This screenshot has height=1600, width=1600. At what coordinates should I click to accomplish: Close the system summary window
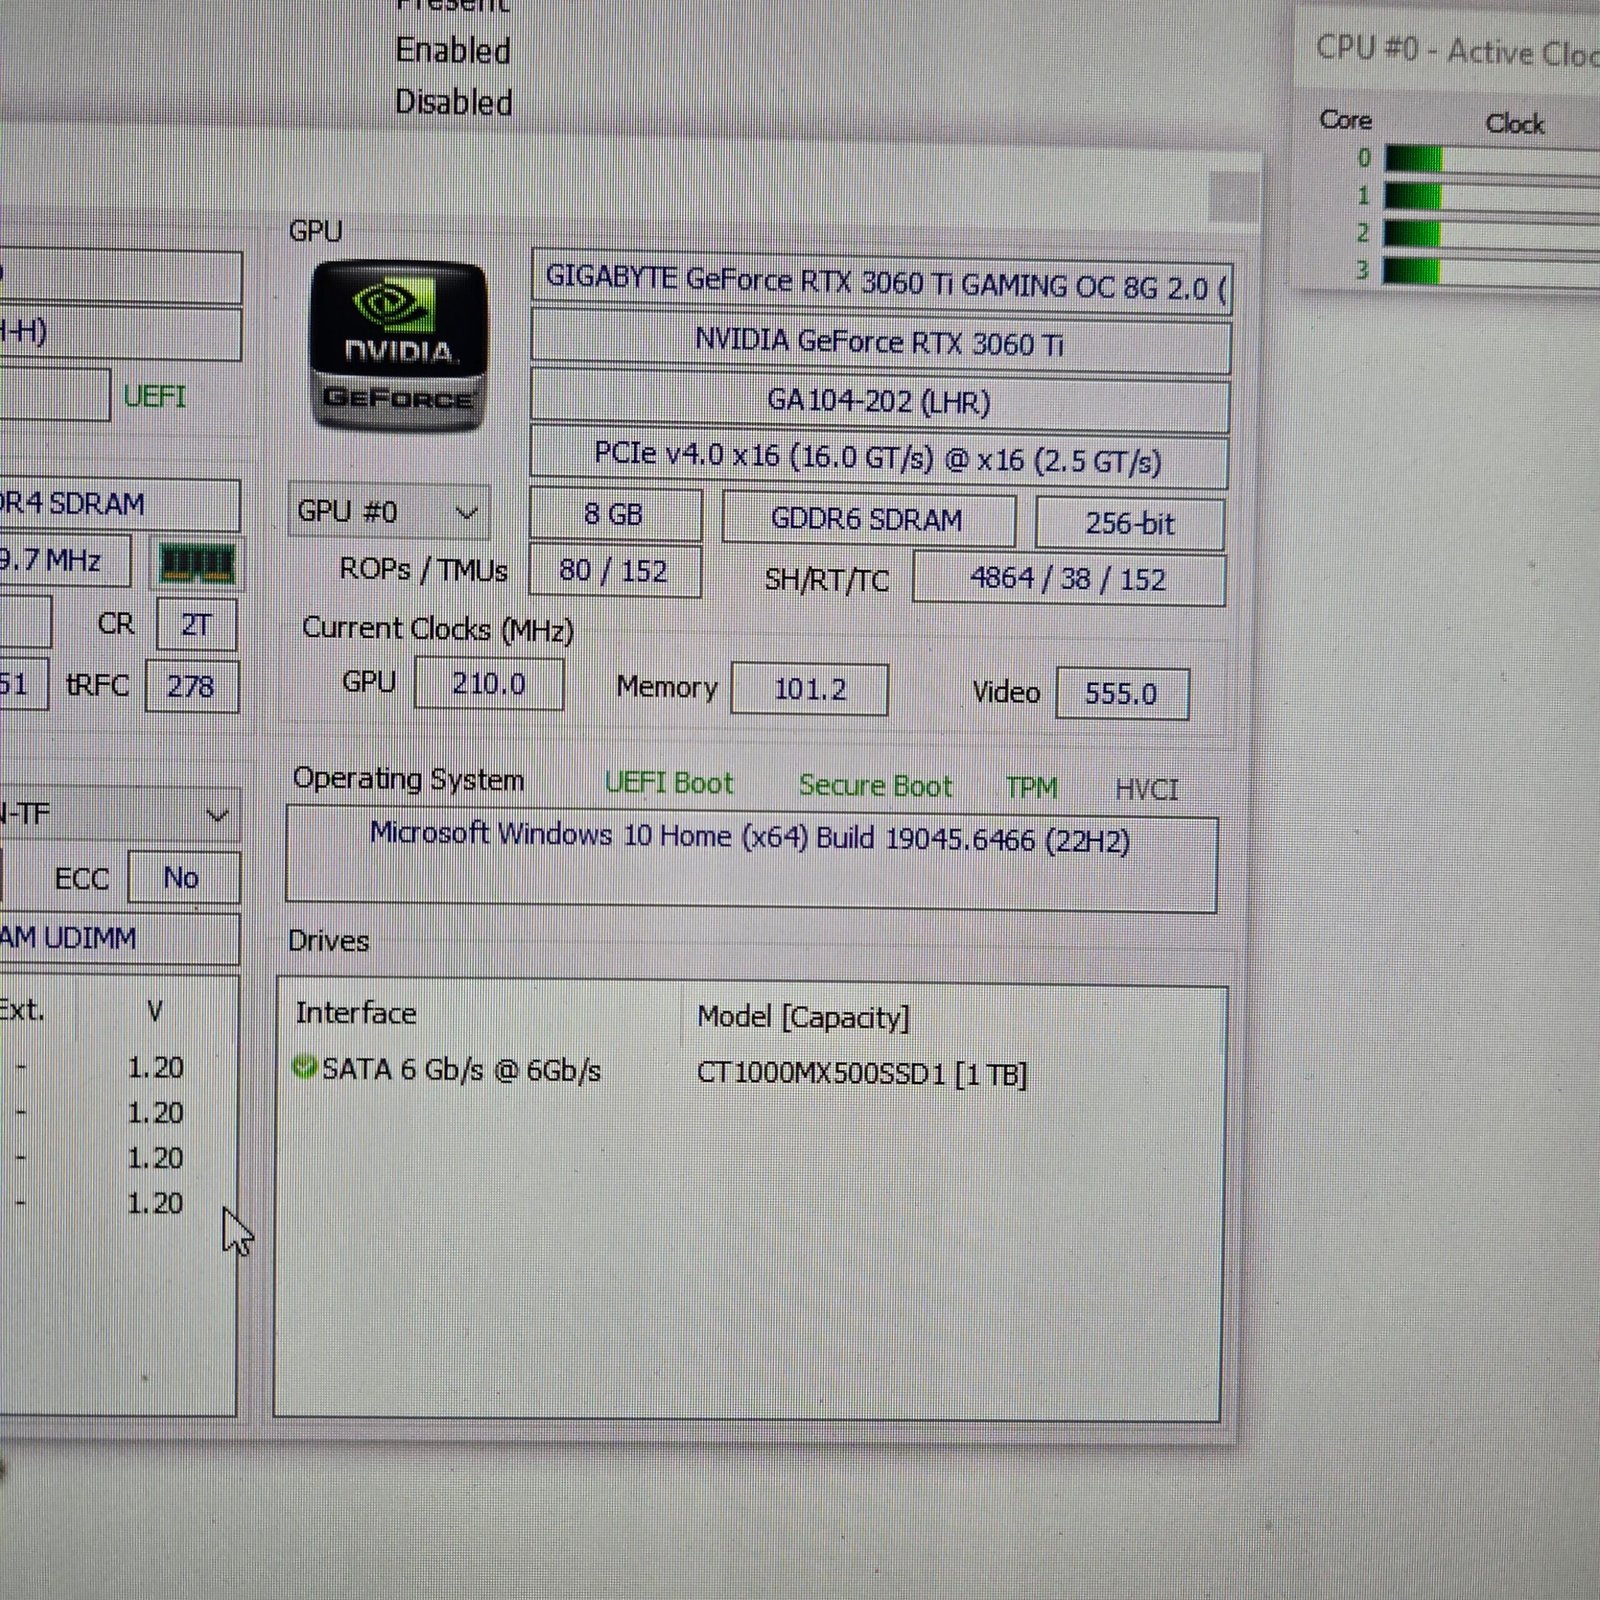pyautogui.click(x=1232, y=197)
